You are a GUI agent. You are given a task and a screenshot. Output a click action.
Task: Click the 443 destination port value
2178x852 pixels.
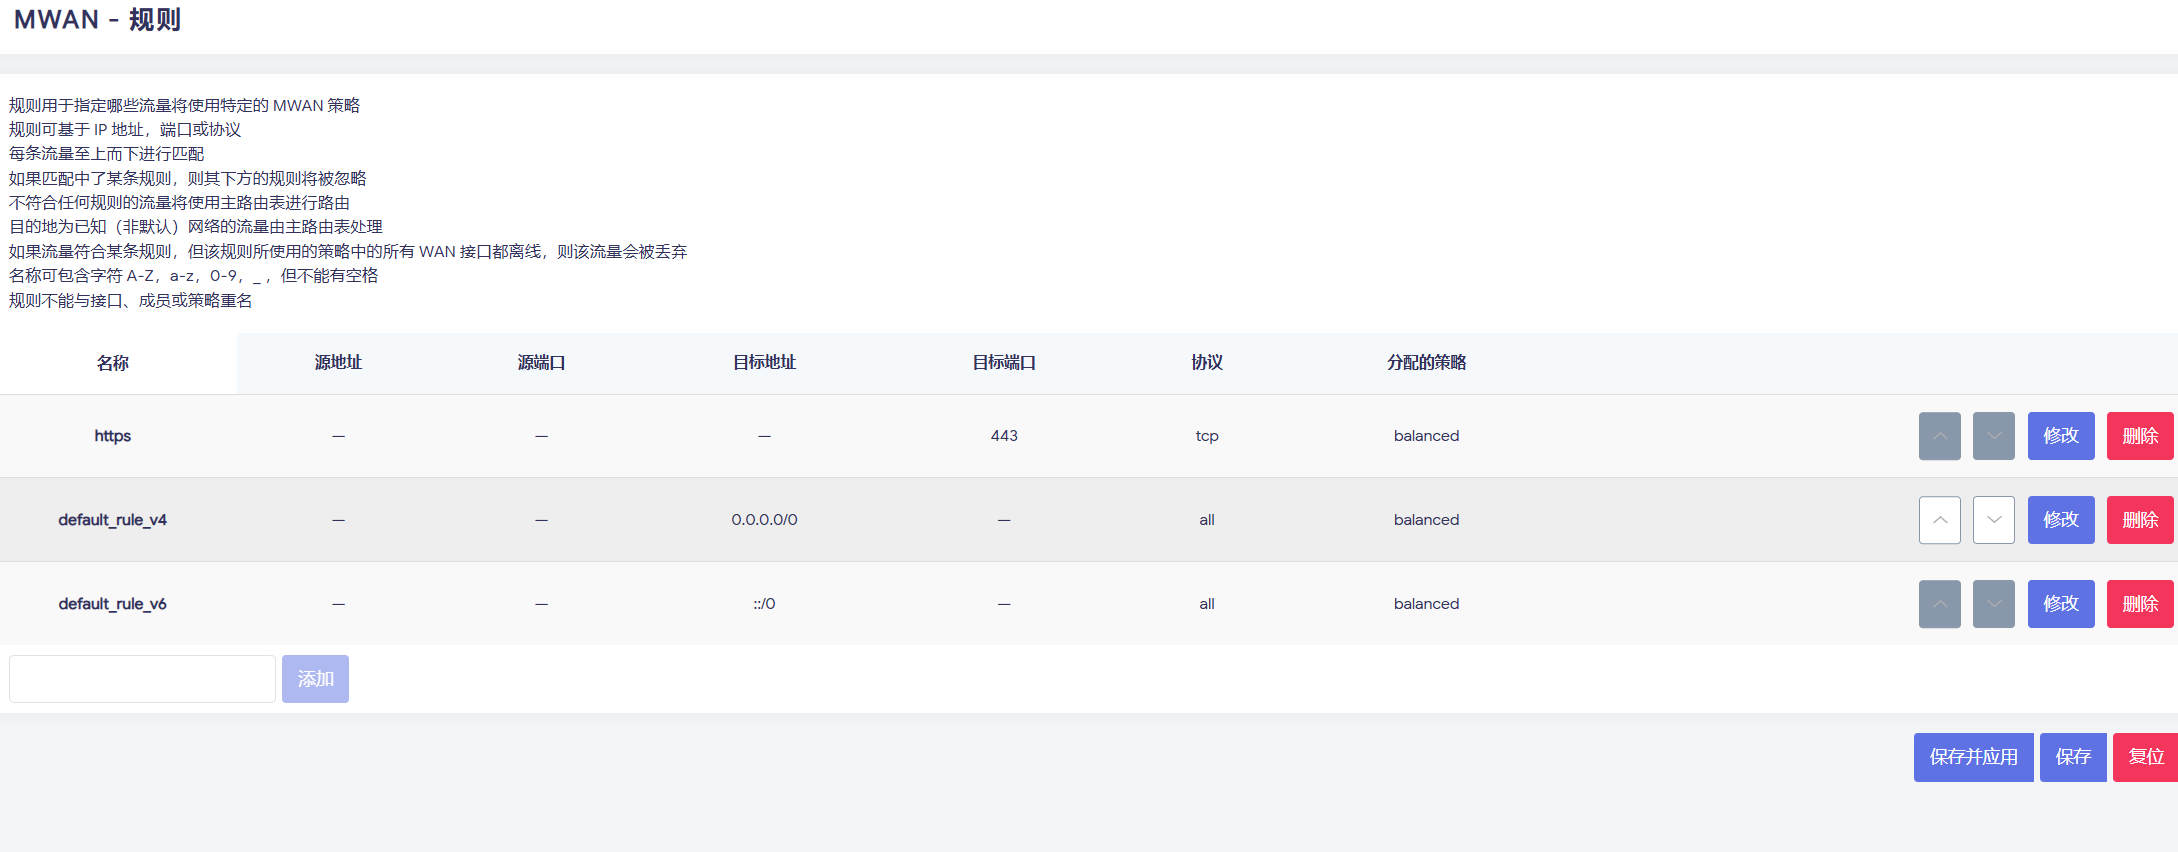(1004, 436)
